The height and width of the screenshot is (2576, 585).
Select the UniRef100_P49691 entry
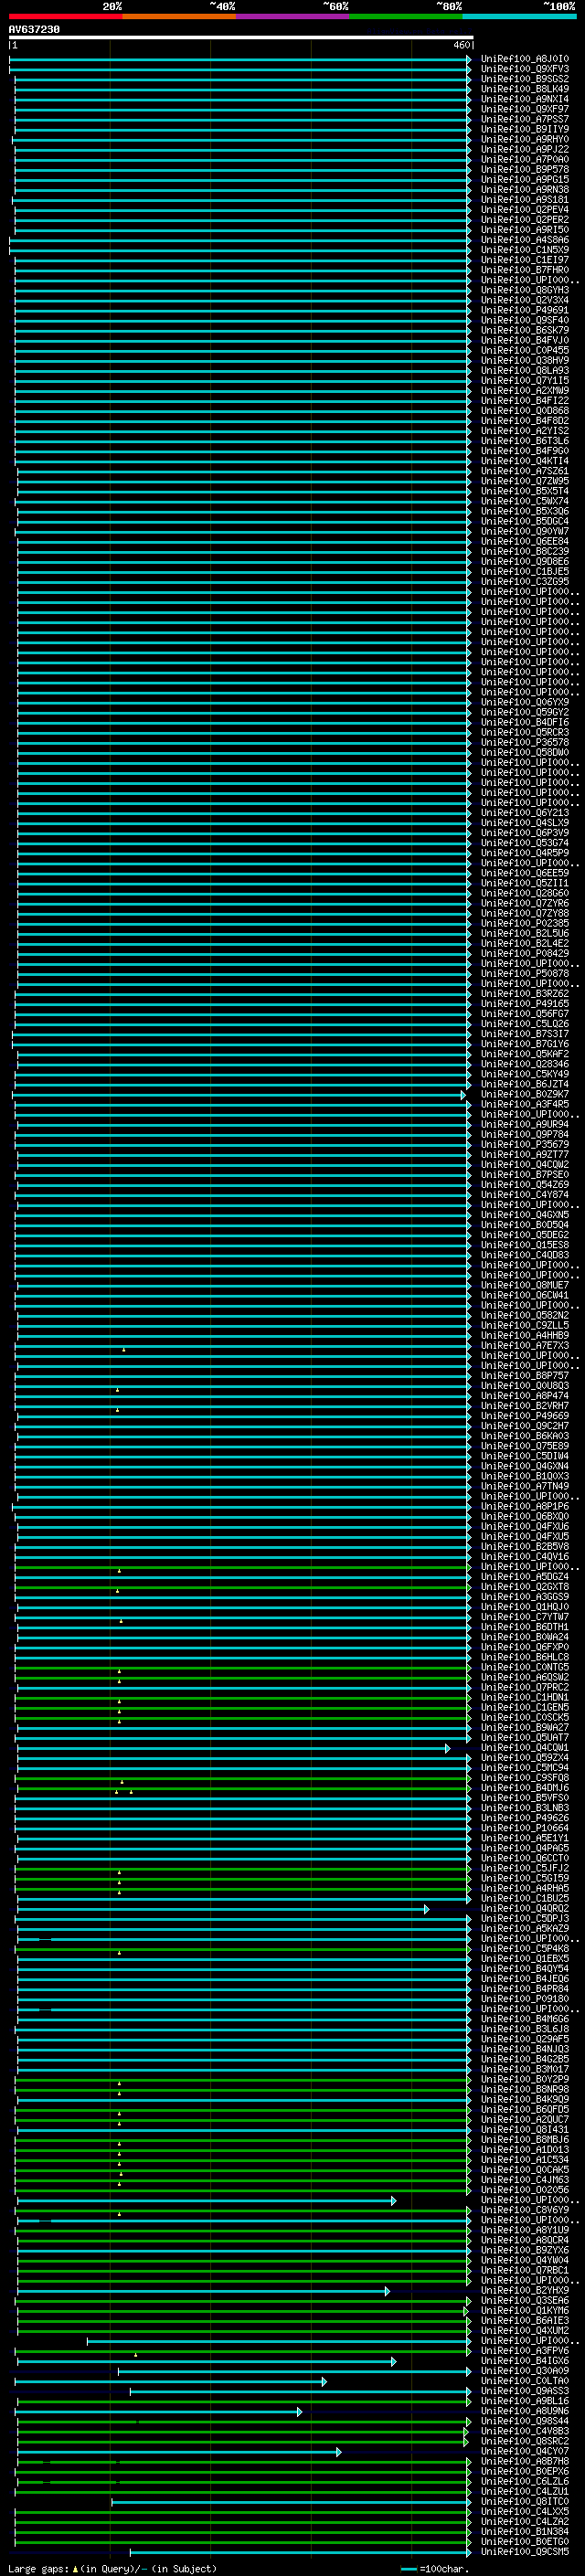525,310
